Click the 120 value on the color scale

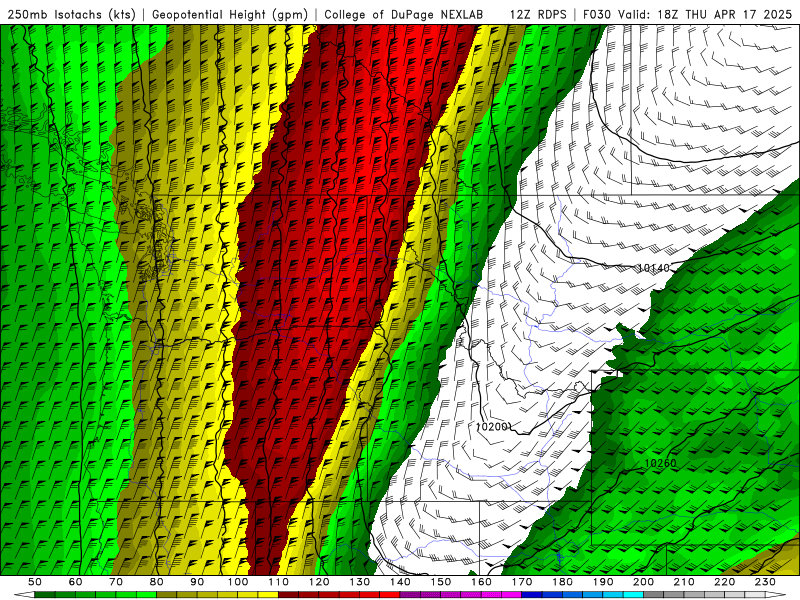tap(319, 582)
